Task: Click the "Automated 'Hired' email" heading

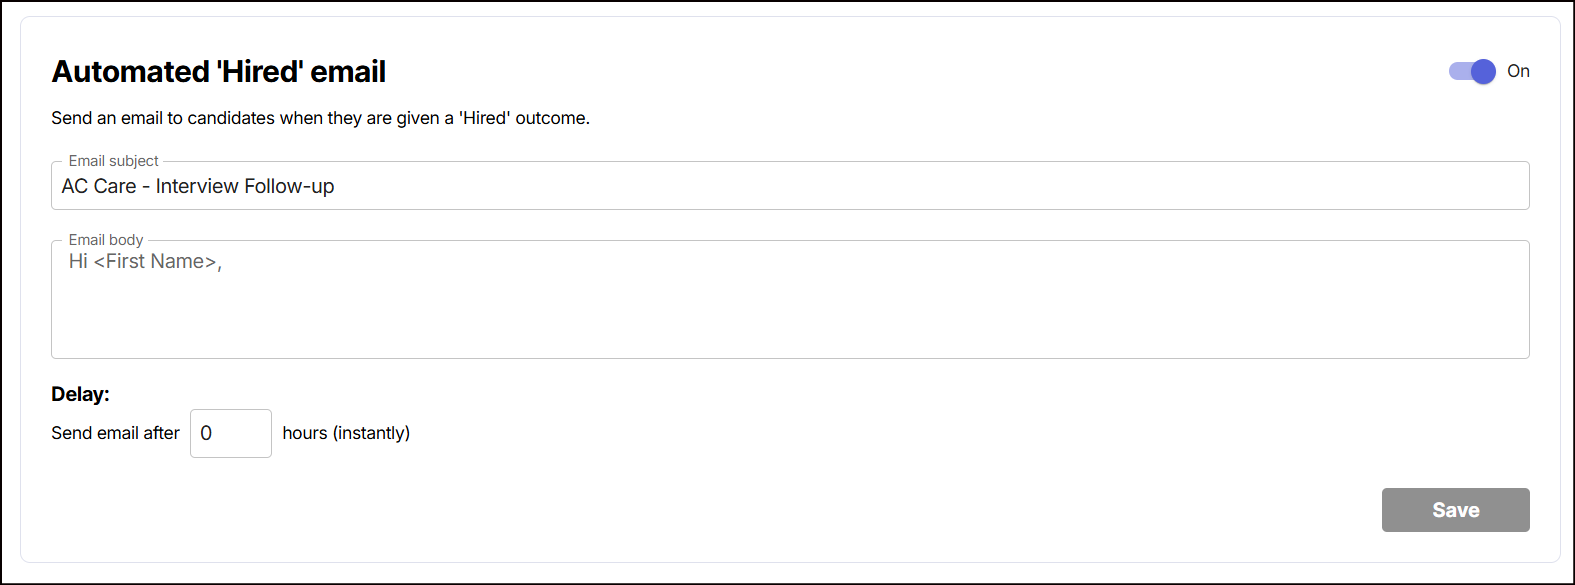Action: pyautogui.click(x=218, y=72)
